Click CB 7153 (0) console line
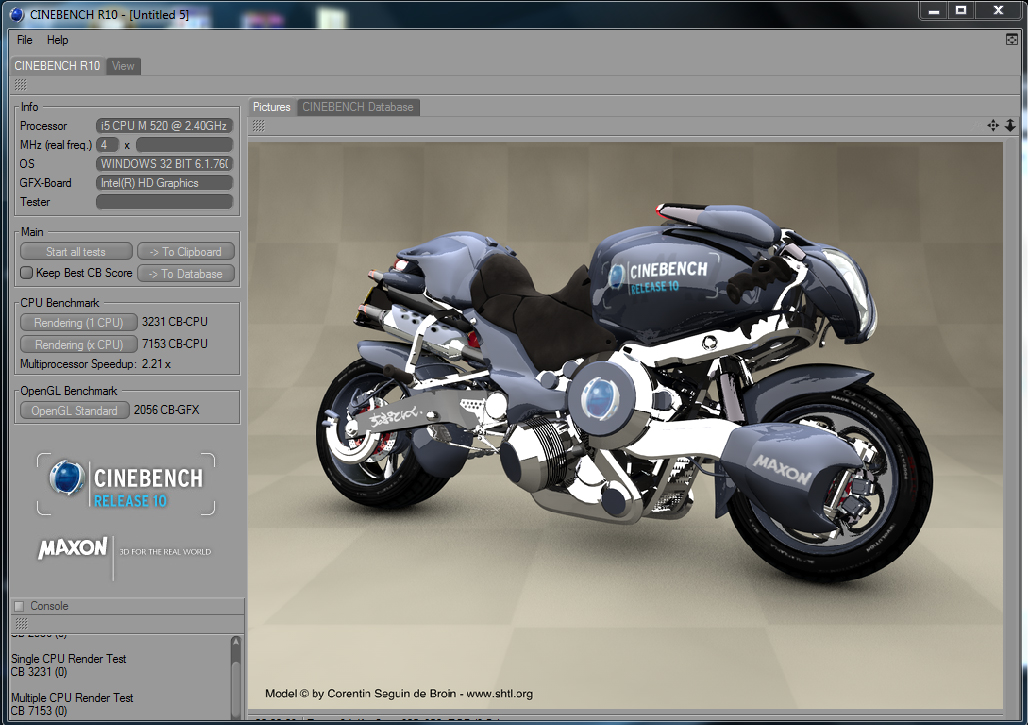1028x725 pixels. coord(39,711)
